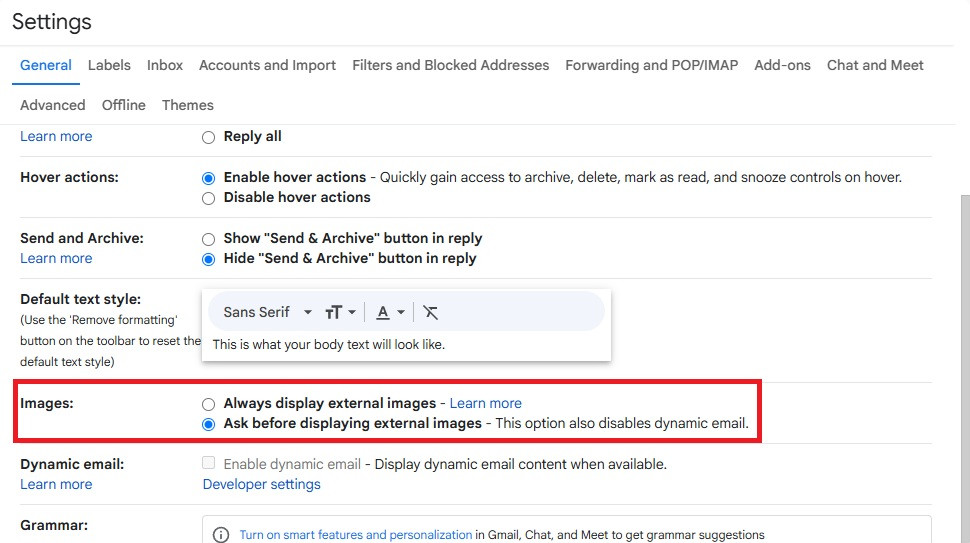The height and width of the screenshot is (543, 970).
Task: Click the Remove formatting icon
Action: 431,312
